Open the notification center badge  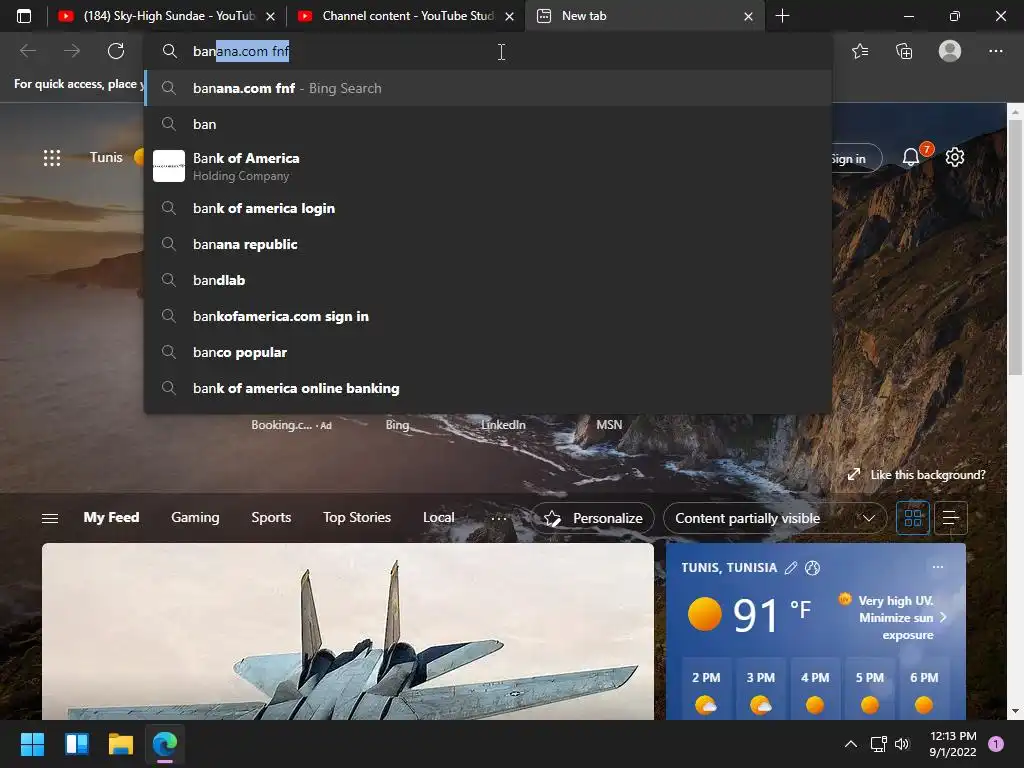(996, 744)
